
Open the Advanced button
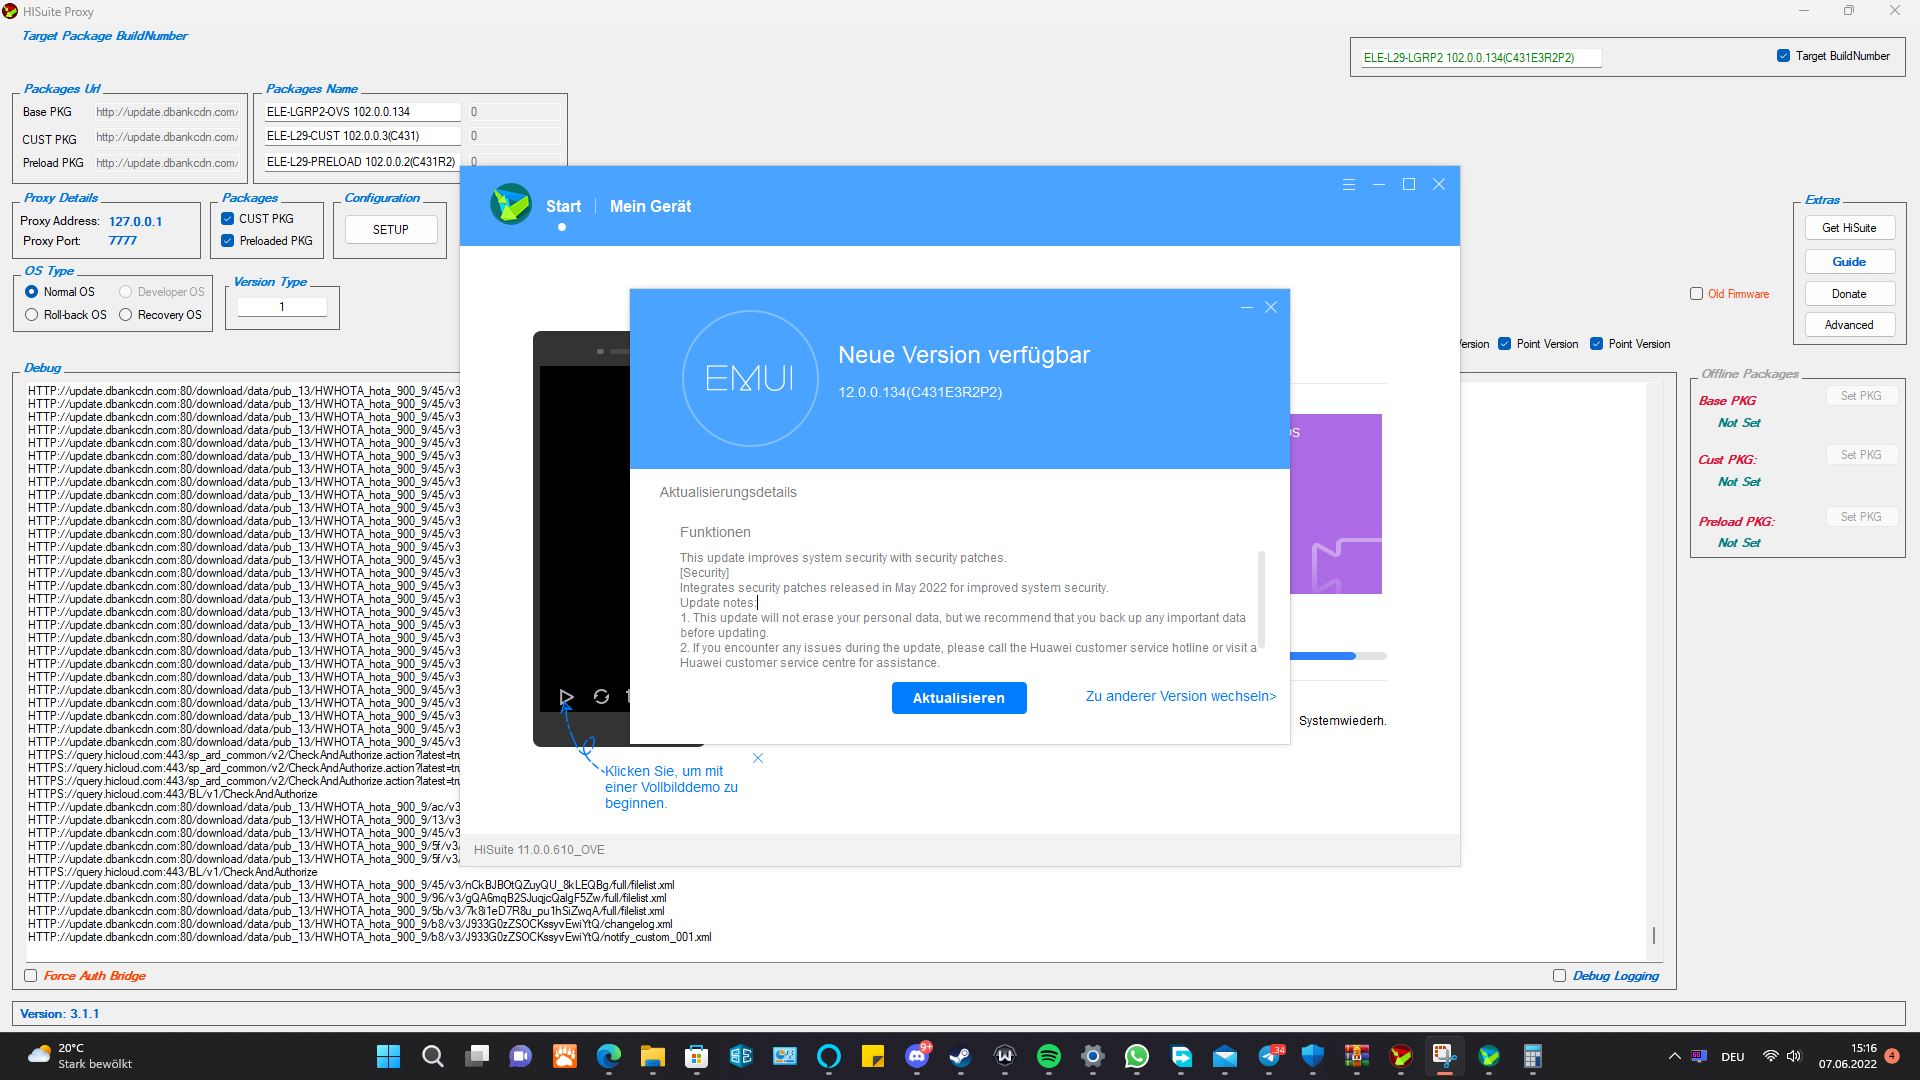click(1849, 325)
